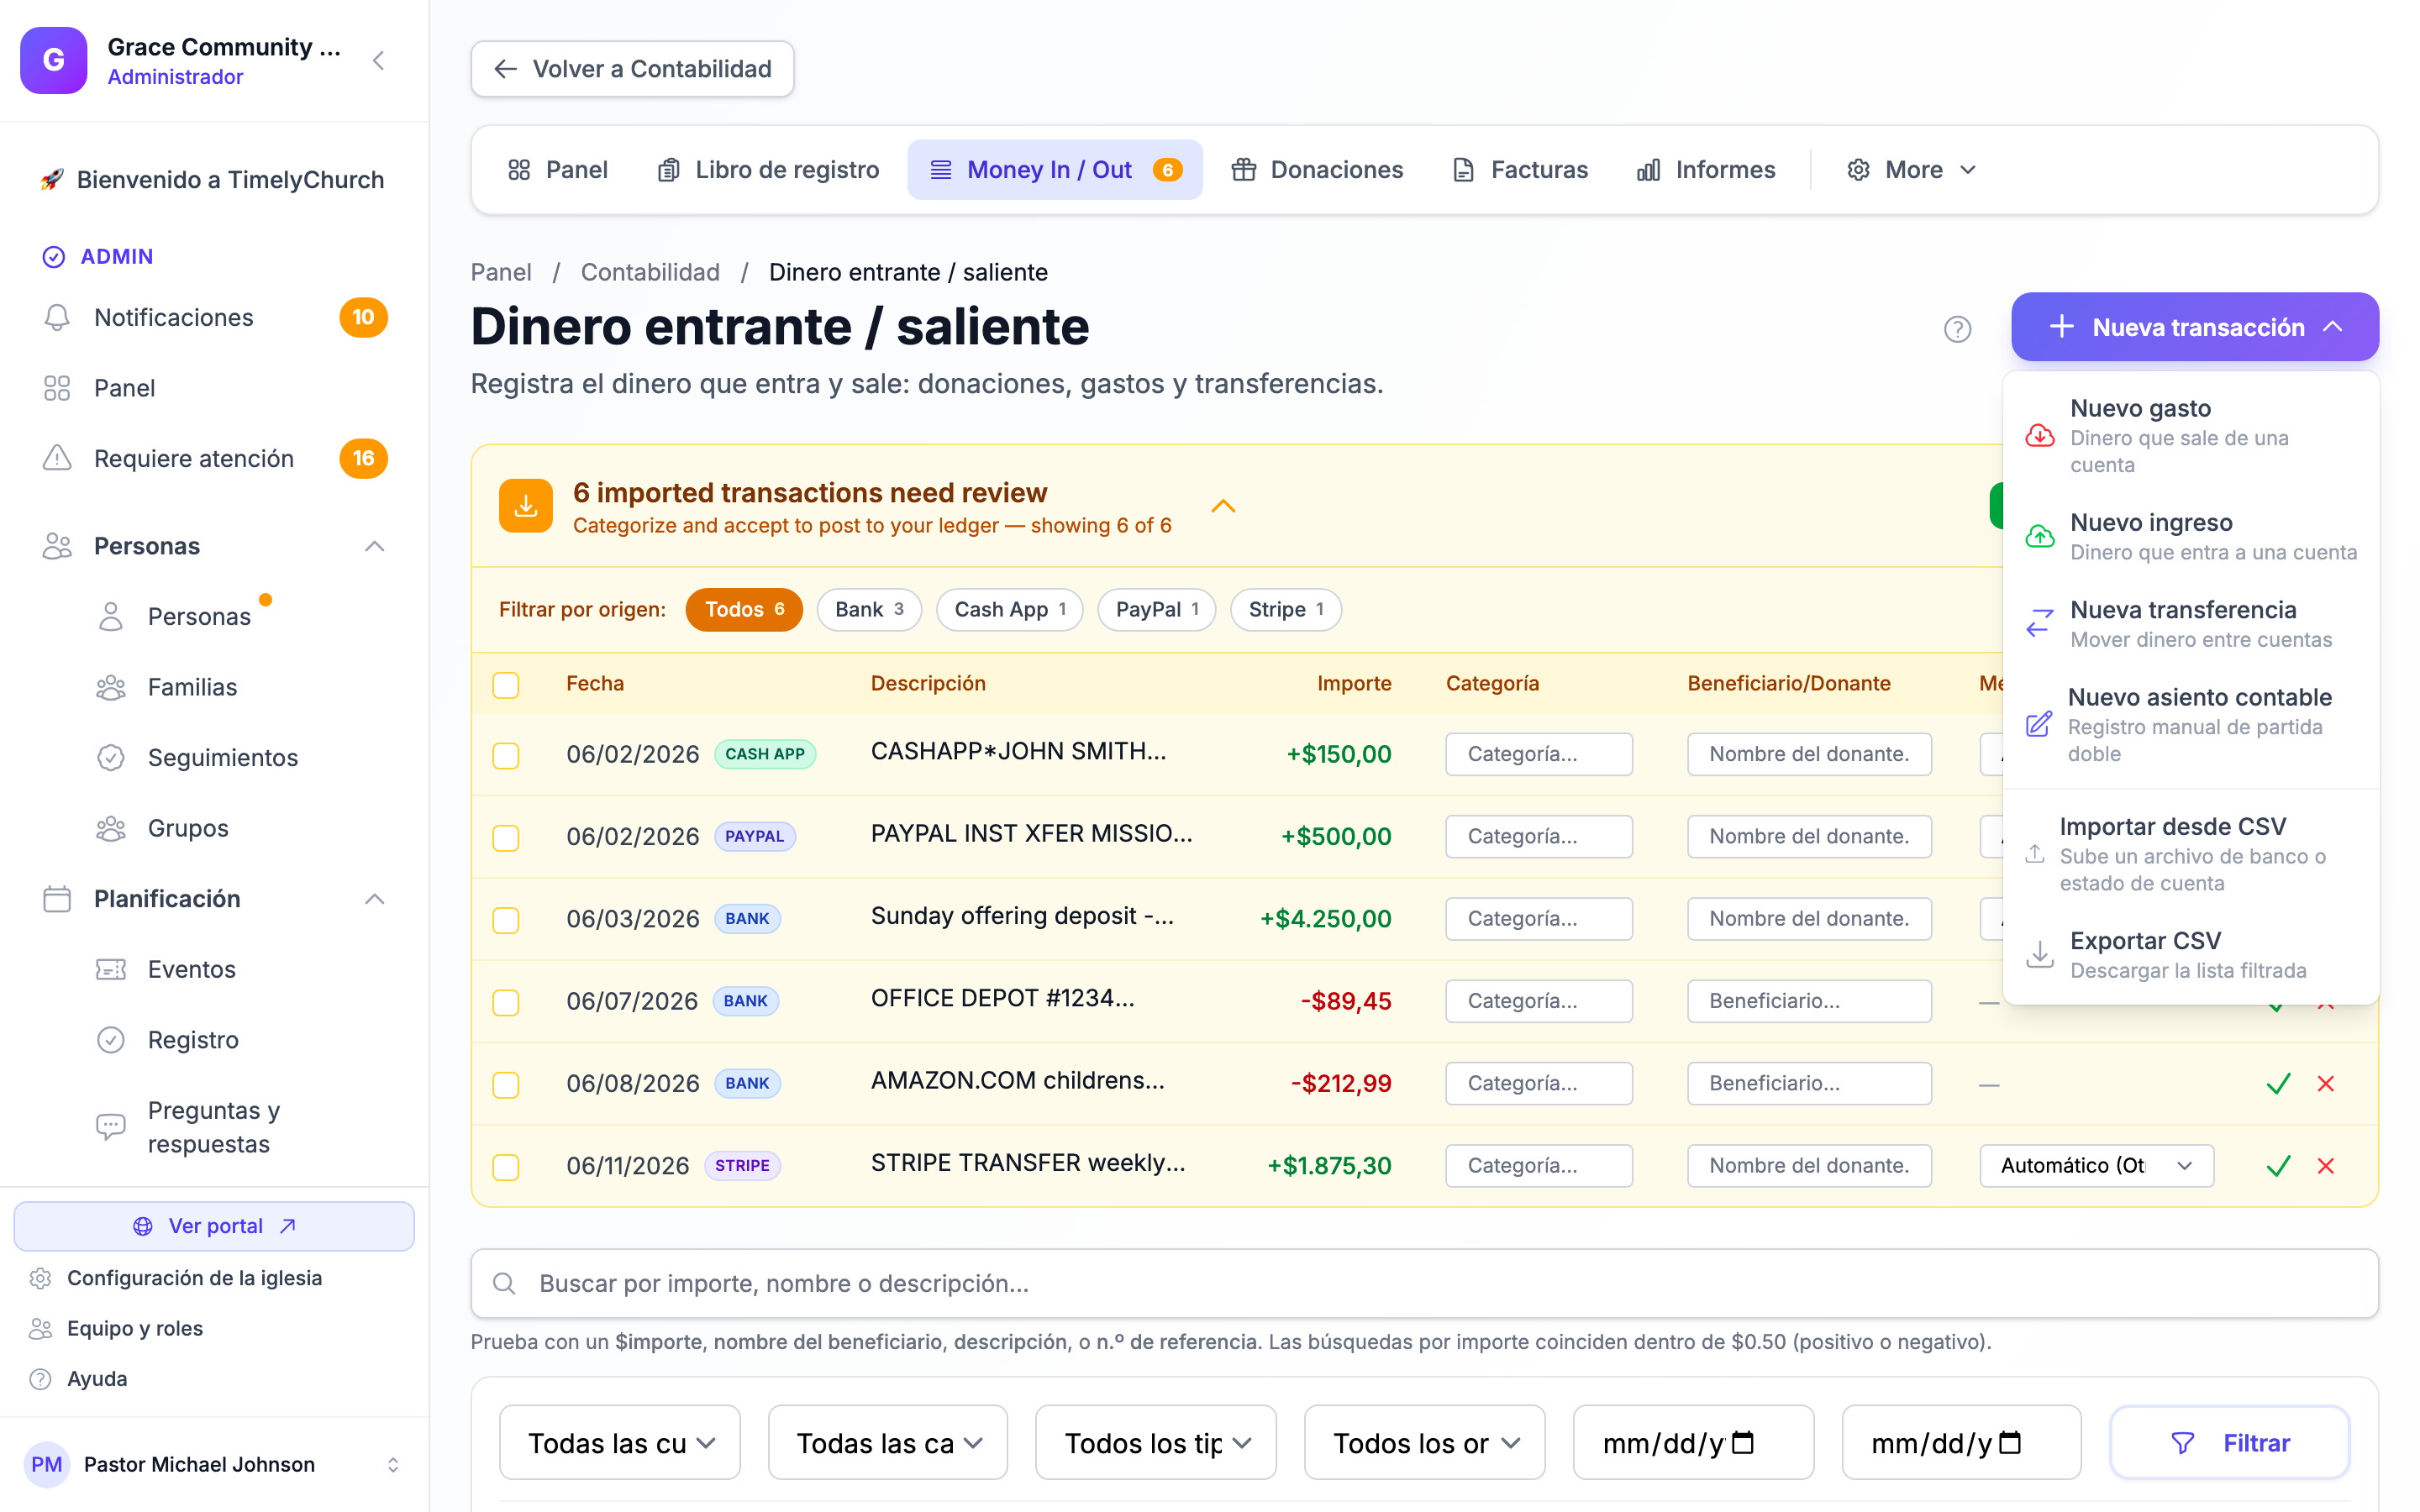Accept the AMAZON.COM transaction with the green checkmark
Viewport: 2420px width, 1512px height.
coord(2278,1083)
